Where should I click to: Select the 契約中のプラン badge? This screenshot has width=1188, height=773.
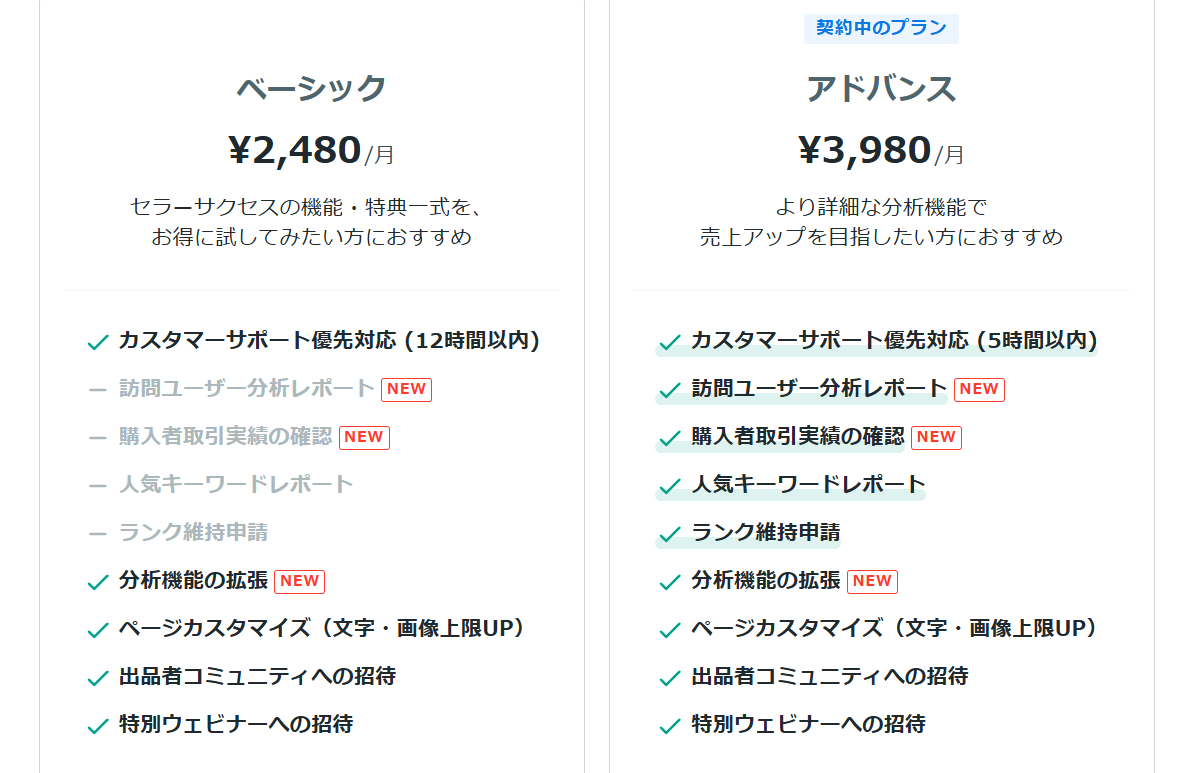[x=881, y=29]
